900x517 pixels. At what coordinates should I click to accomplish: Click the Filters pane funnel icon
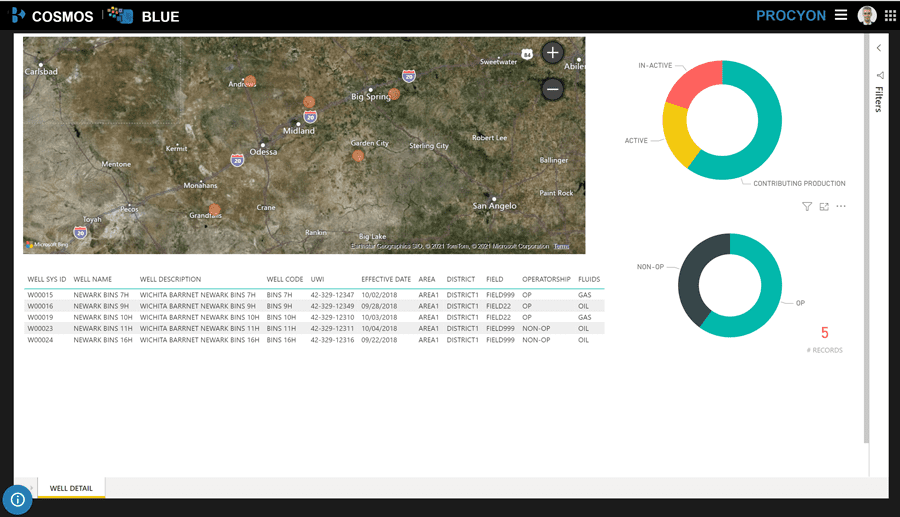click(879, 75)
